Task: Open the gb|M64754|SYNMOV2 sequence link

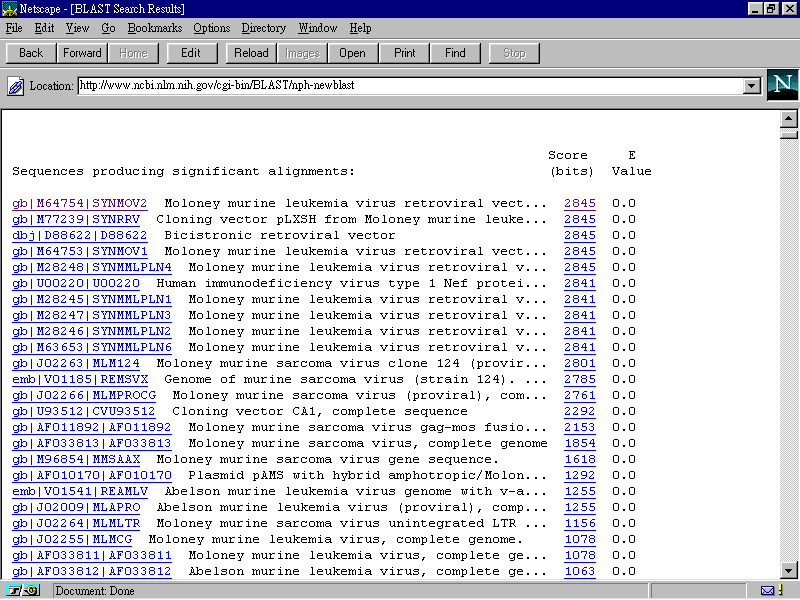Action: [79, 203]
